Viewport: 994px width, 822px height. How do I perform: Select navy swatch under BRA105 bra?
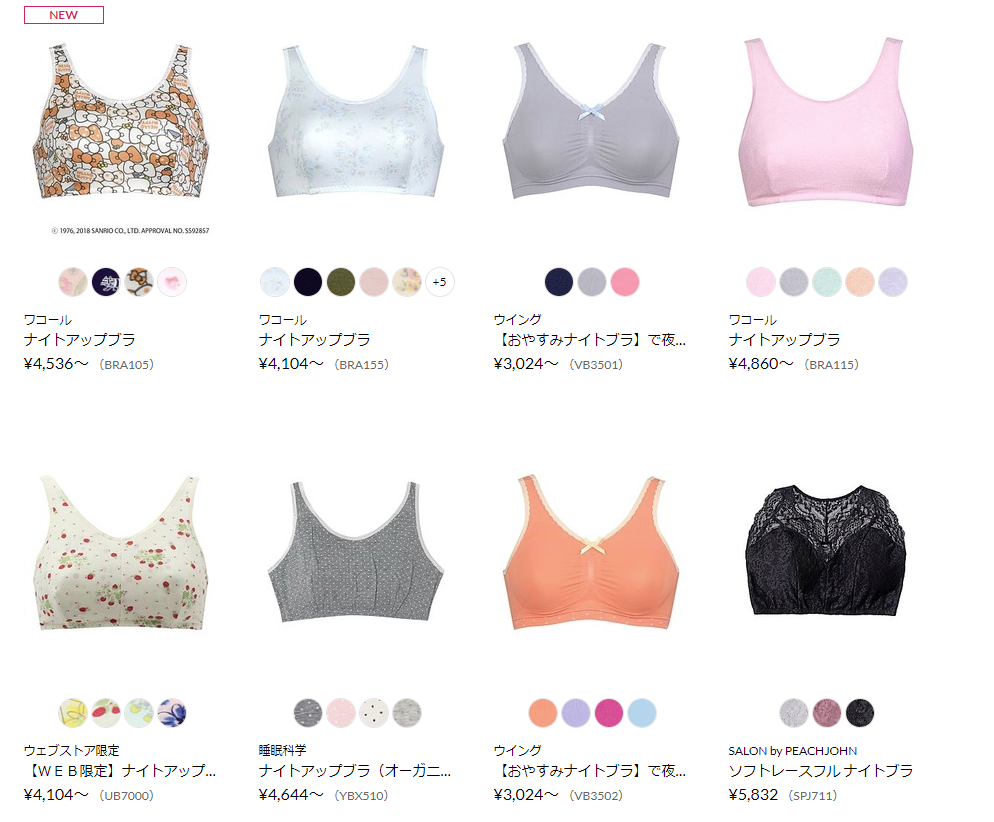pyautogui.click(x=106, y=282)
